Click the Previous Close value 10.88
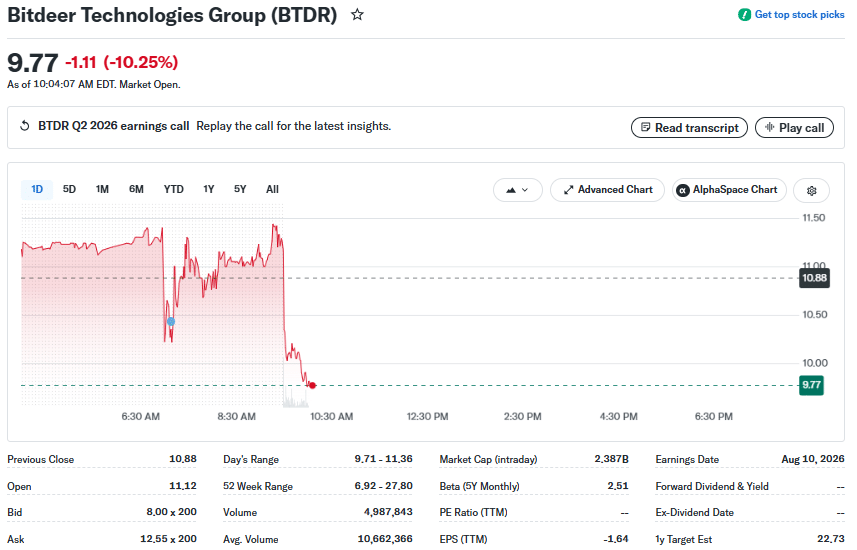 183,459
